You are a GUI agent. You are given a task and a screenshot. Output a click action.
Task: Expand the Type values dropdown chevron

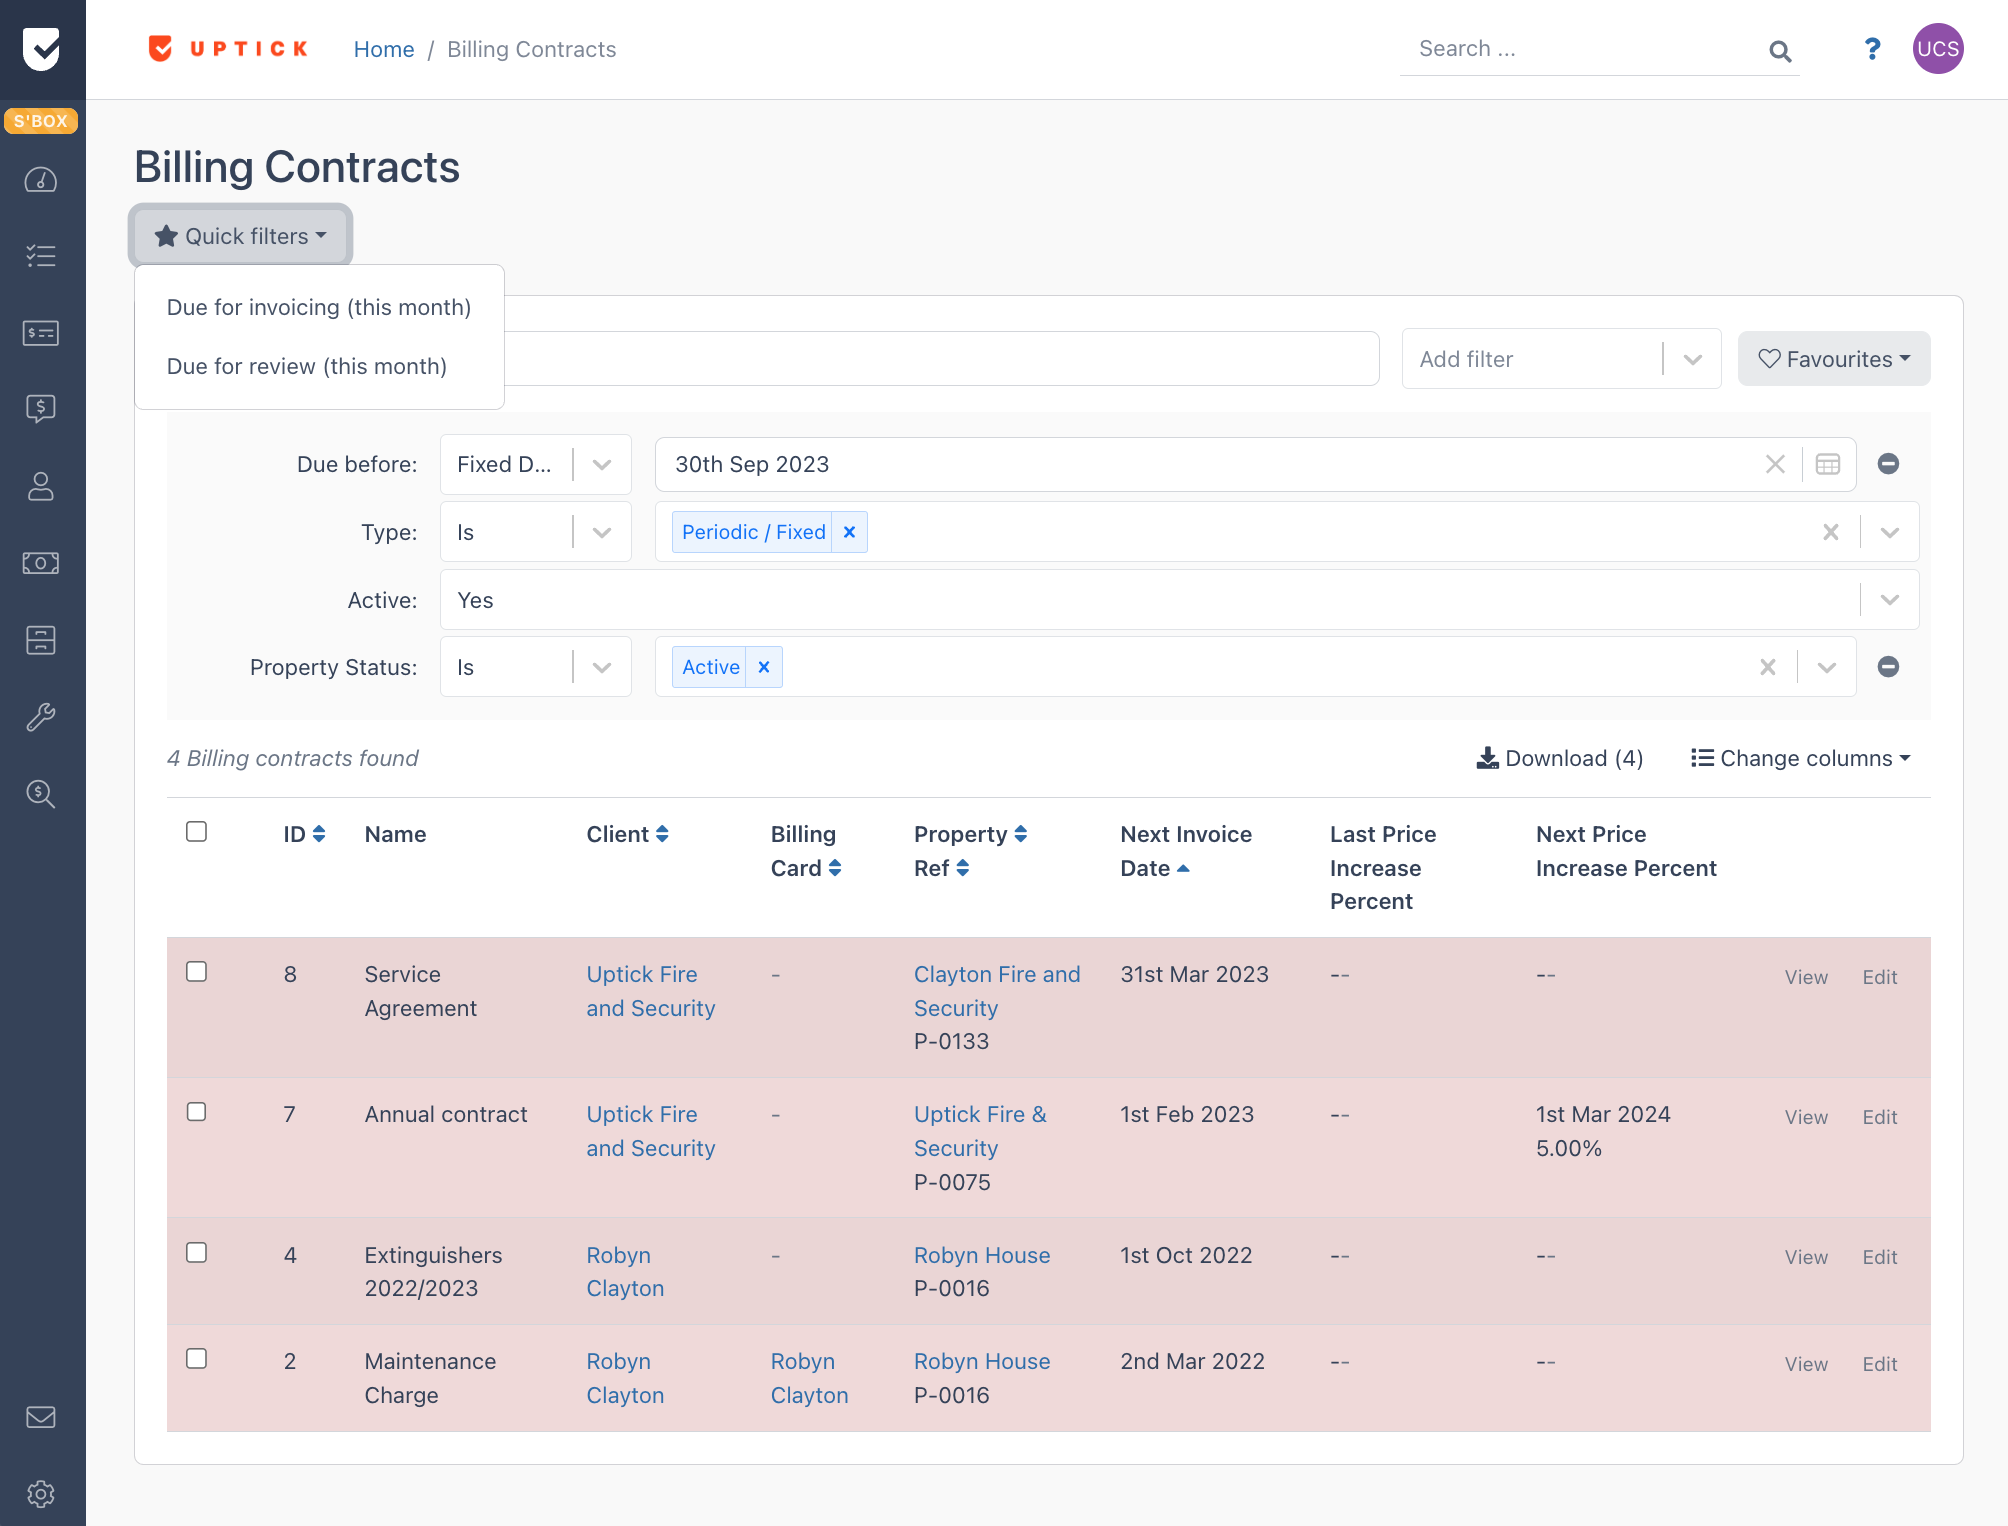coord(1889,532)
